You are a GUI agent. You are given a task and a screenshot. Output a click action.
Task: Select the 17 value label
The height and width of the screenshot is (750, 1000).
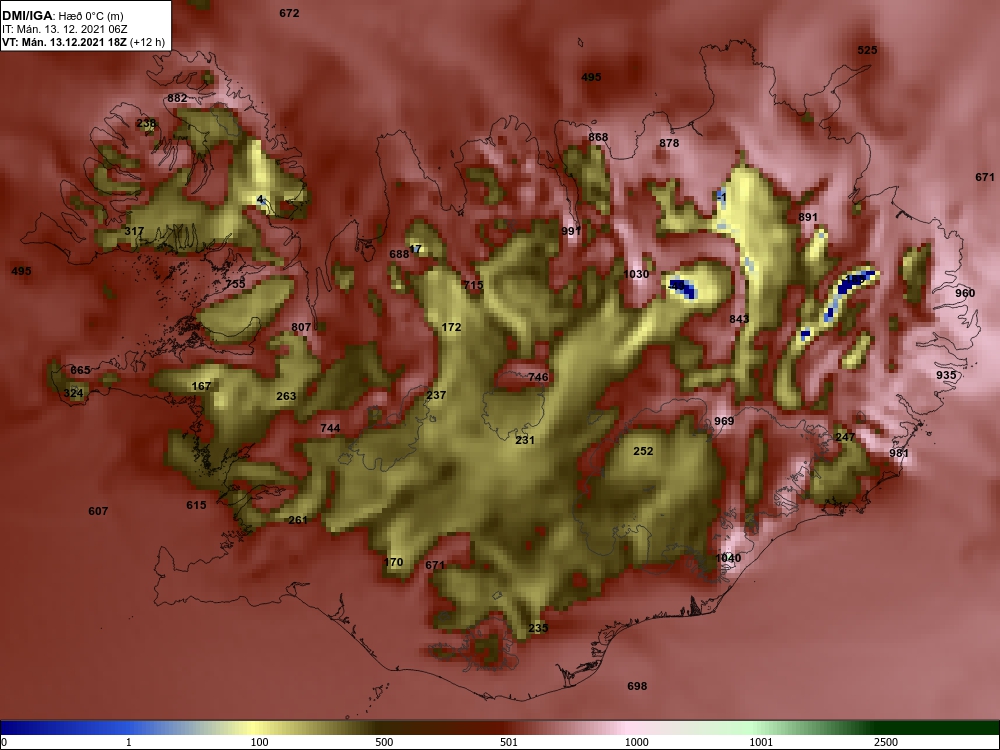pyautogui.click(x=416, y=249)
